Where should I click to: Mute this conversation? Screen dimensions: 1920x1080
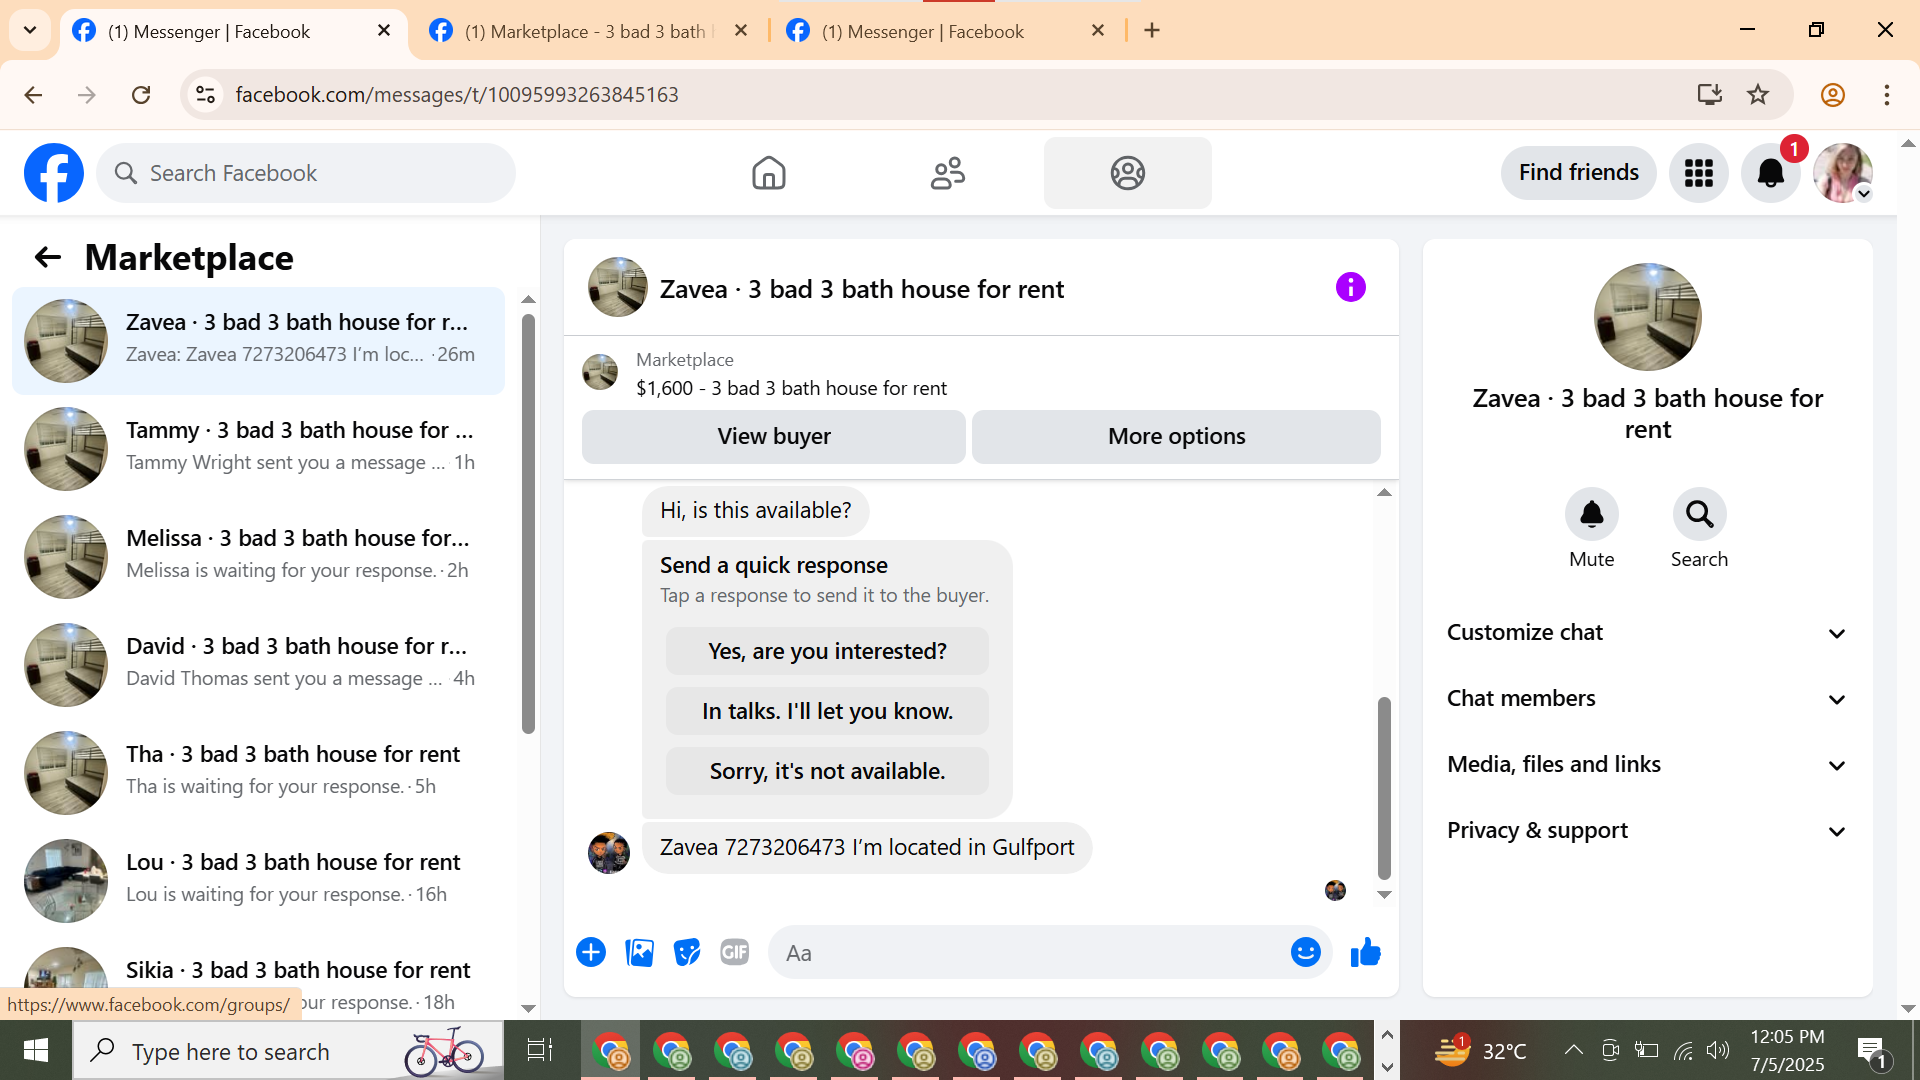click(x=1591, y=515)
